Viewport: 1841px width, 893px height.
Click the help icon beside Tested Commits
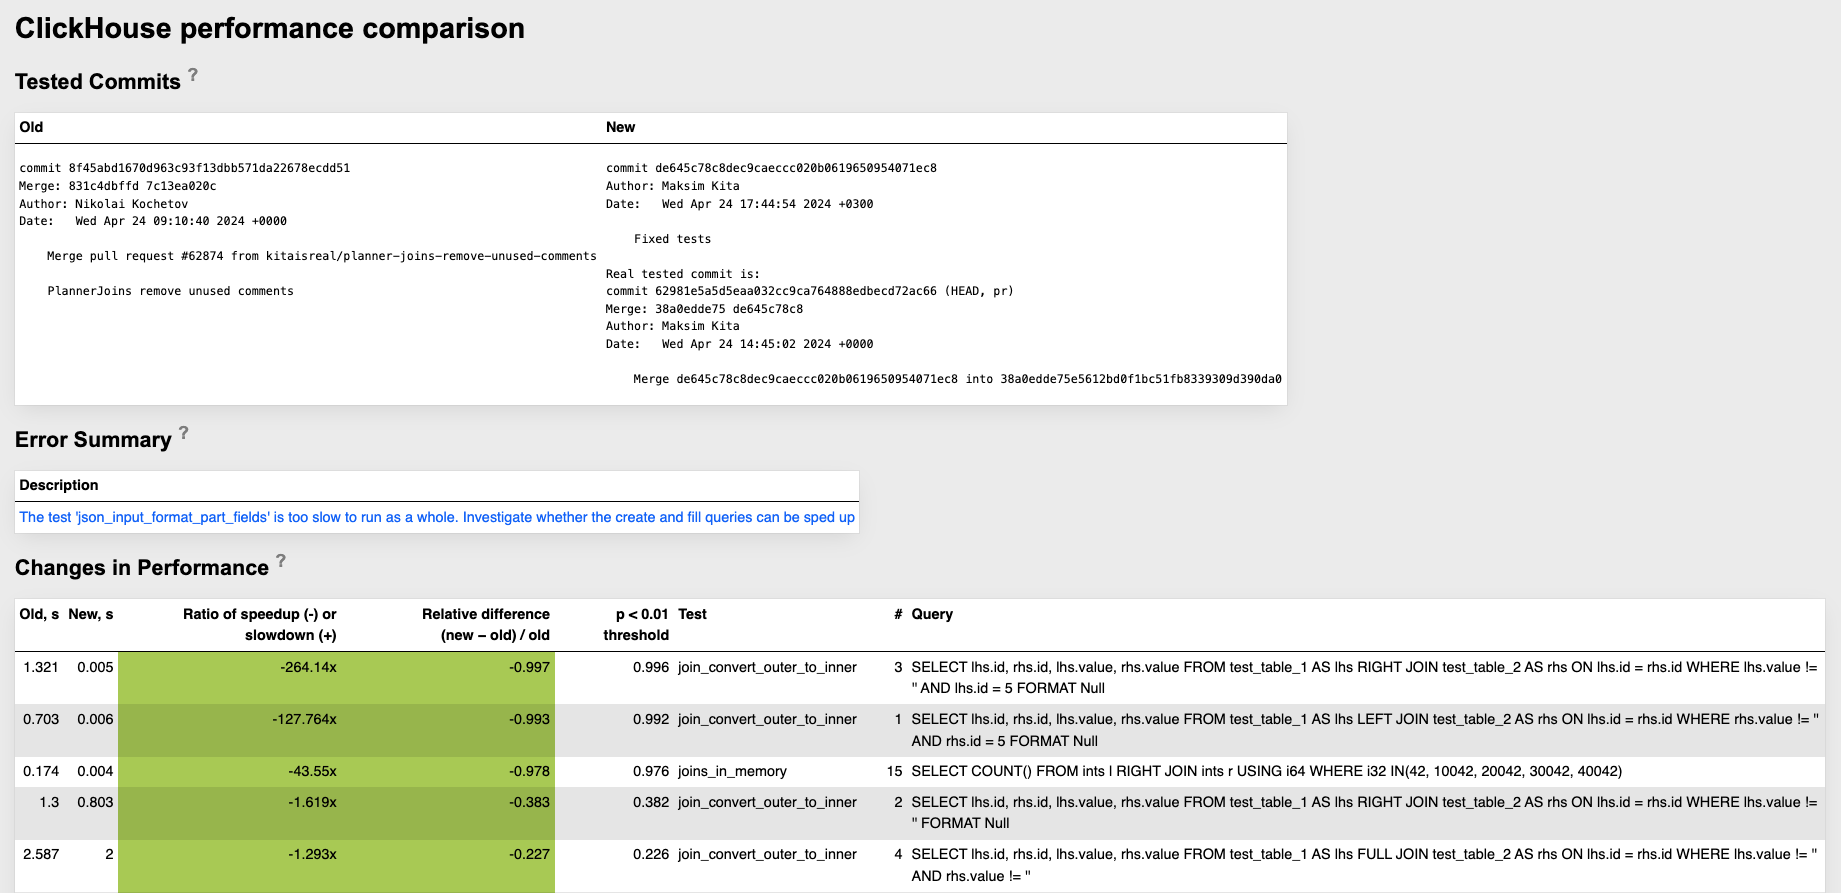coord(193,75)
